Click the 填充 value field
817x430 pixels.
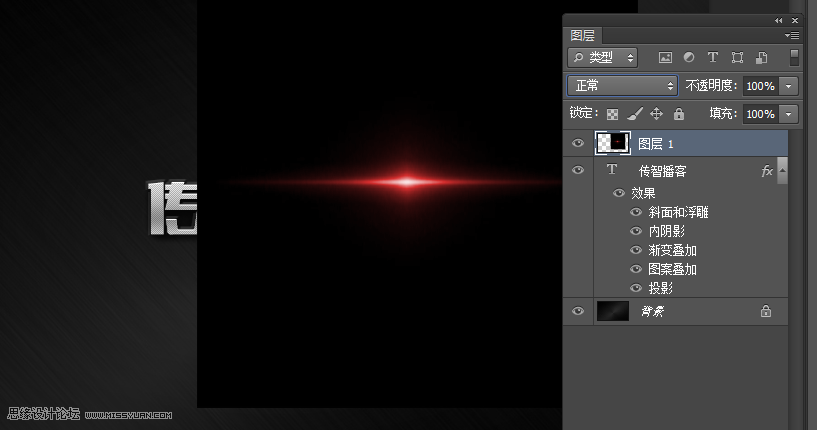[x=761, y=114]
